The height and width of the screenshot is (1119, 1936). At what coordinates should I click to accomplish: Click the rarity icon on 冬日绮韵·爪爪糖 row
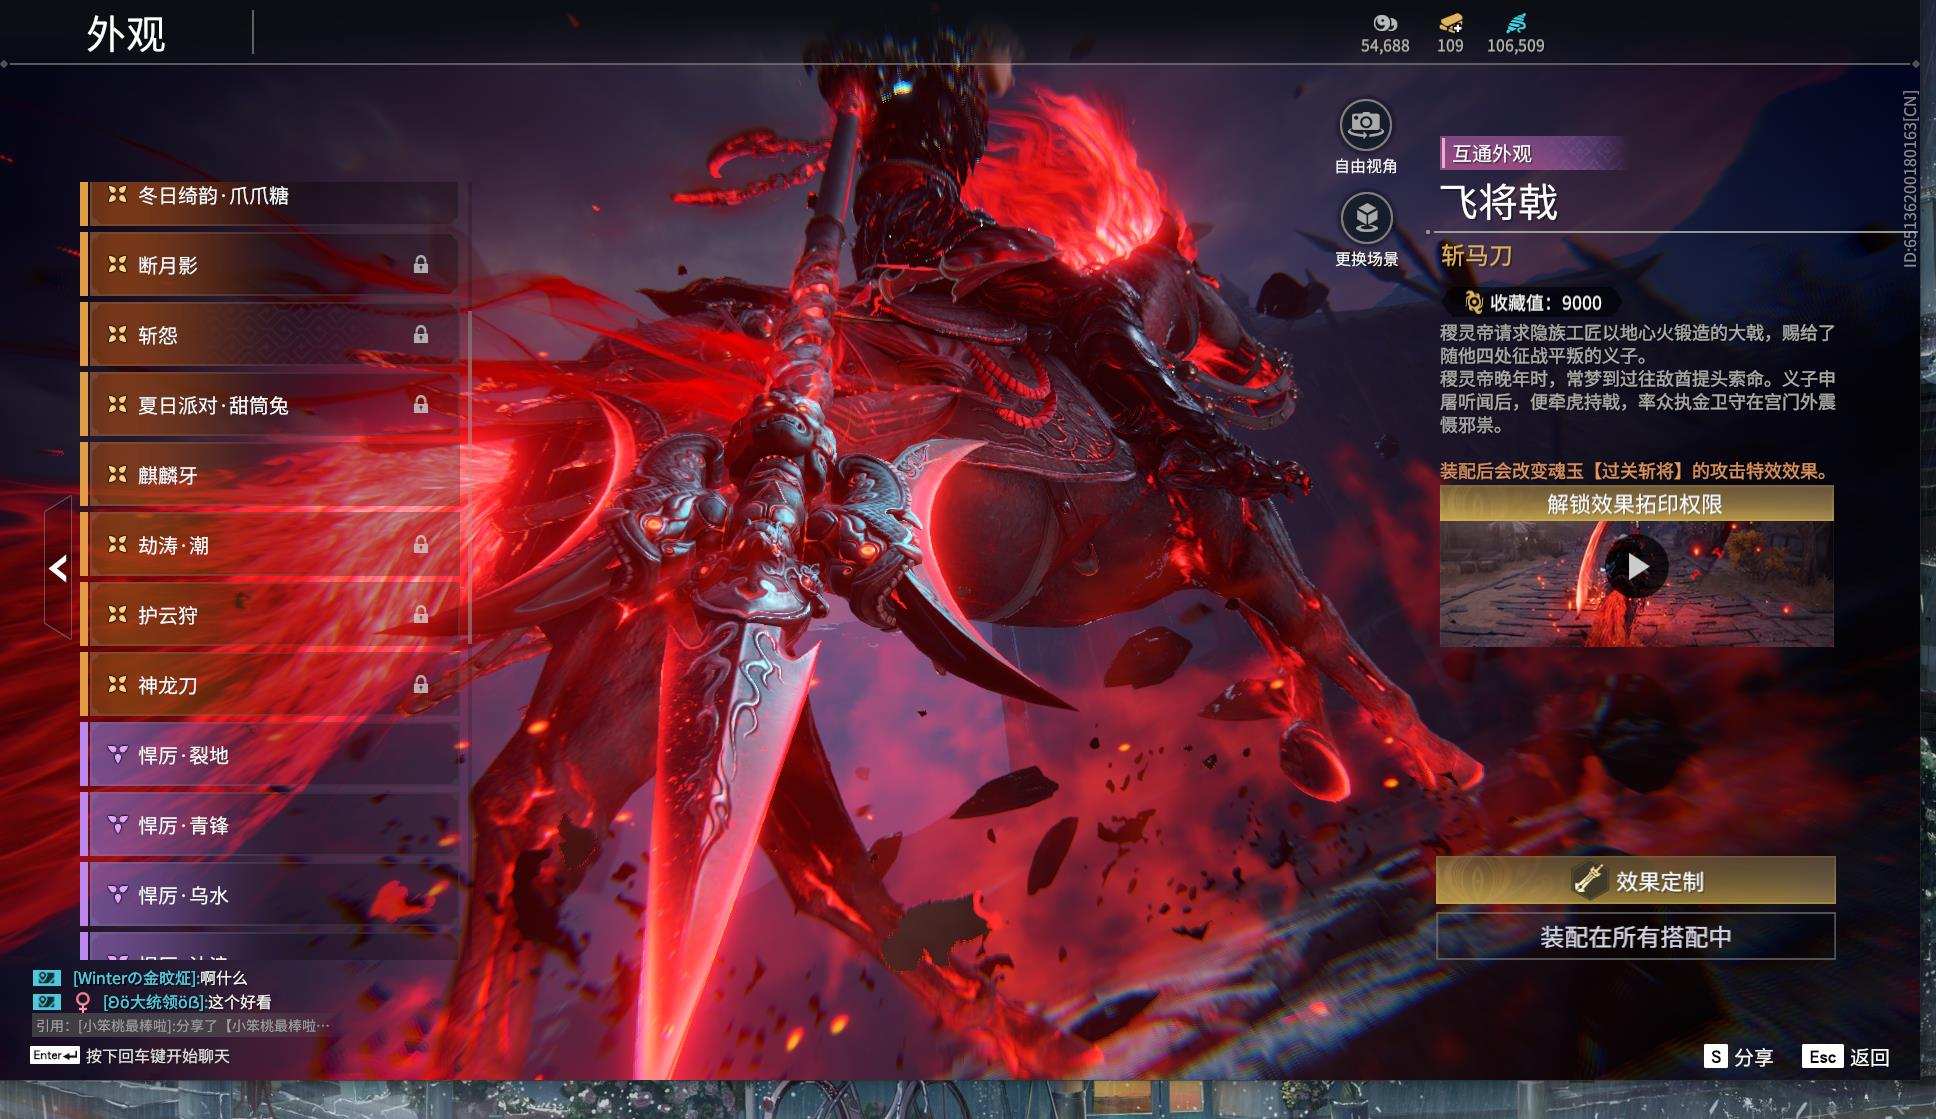coord(117,194)
